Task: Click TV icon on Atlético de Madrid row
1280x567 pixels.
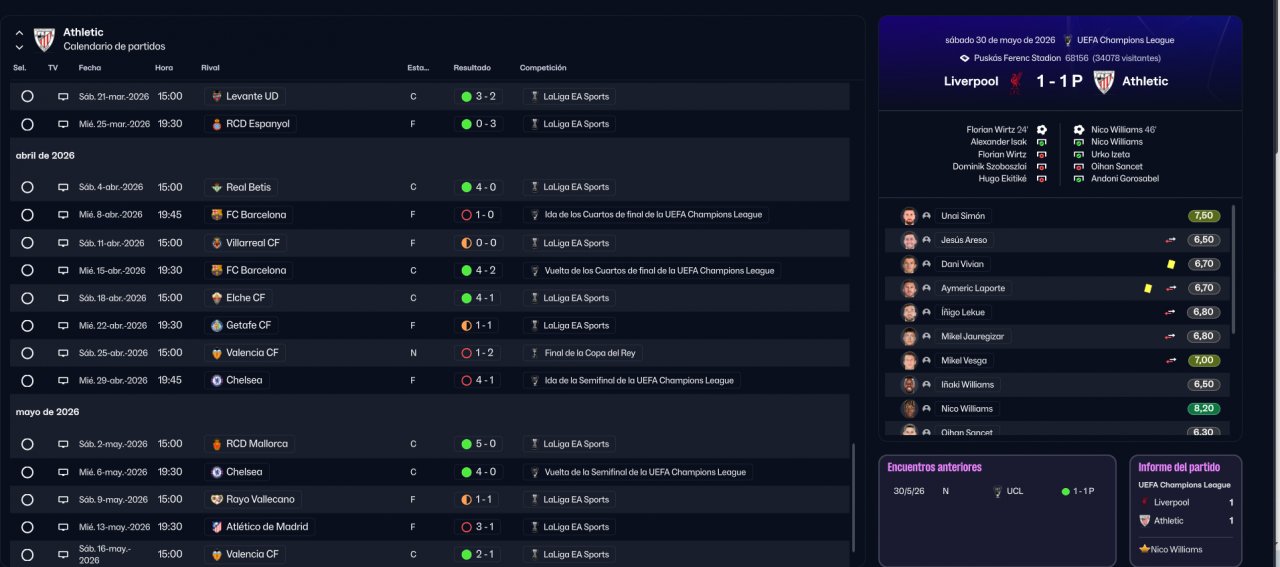Action: point(63,527)
